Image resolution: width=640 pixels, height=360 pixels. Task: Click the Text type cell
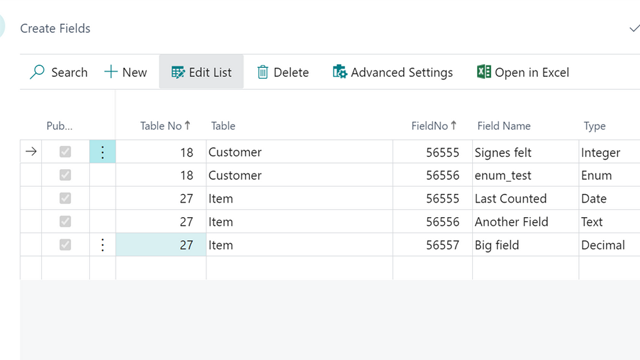[609, 222]
